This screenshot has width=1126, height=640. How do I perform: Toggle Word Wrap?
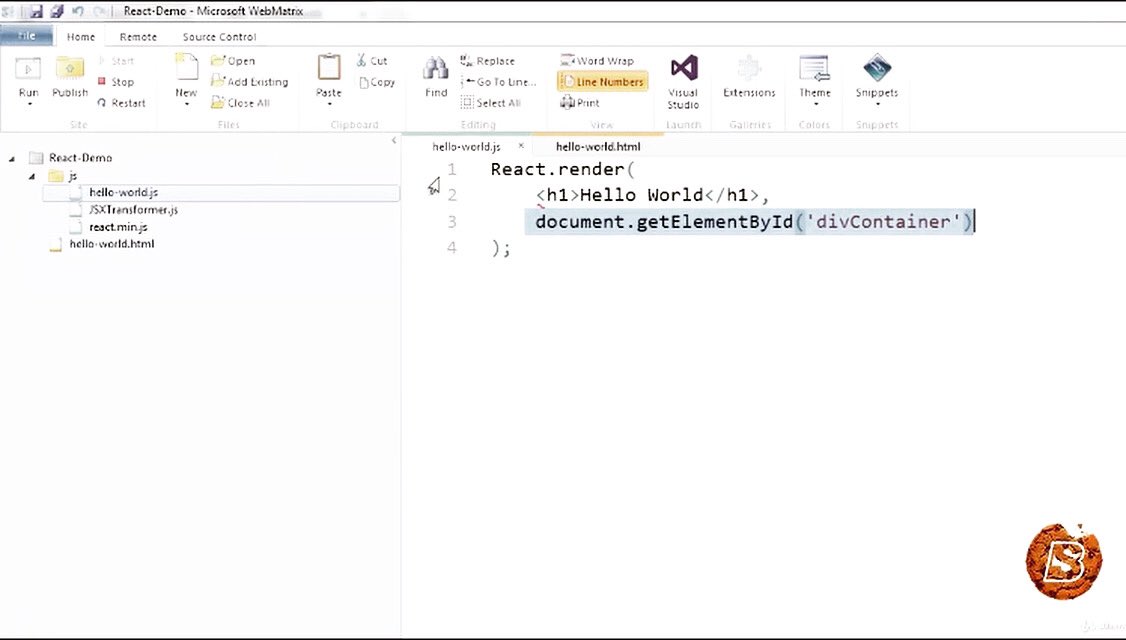pyautogui.click(x=597, y=61)
